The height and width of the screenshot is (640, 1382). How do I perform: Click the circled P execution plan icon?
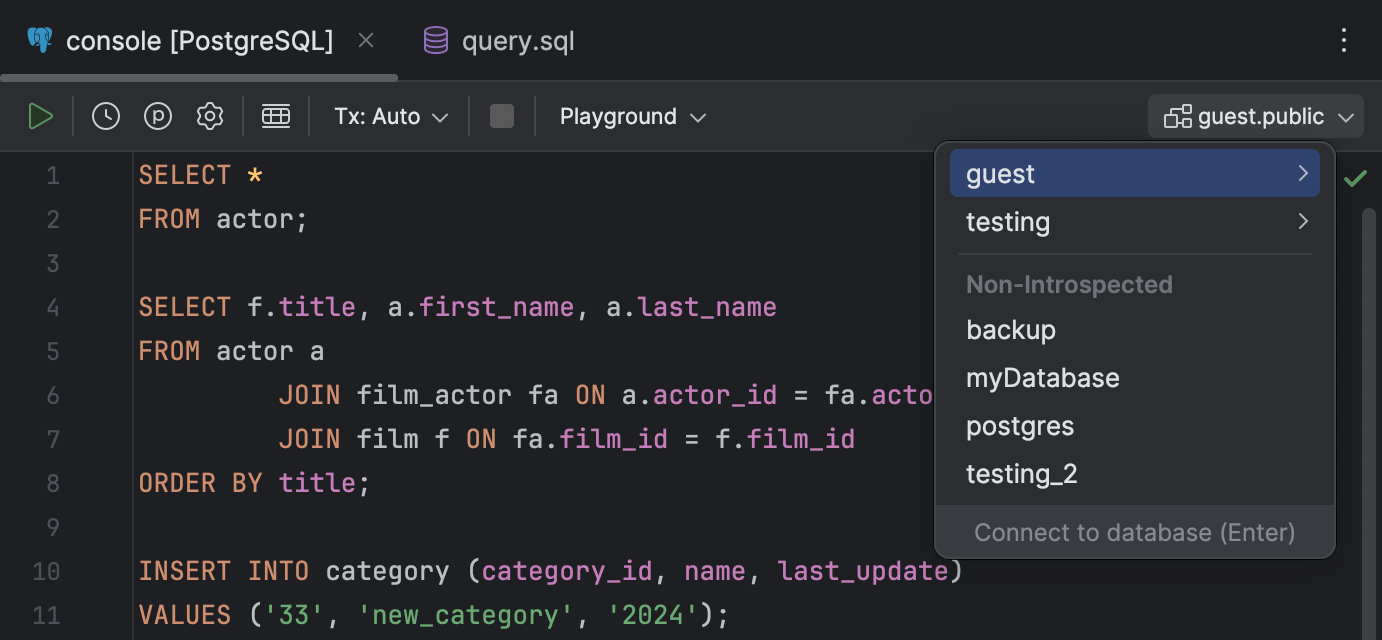157,115
